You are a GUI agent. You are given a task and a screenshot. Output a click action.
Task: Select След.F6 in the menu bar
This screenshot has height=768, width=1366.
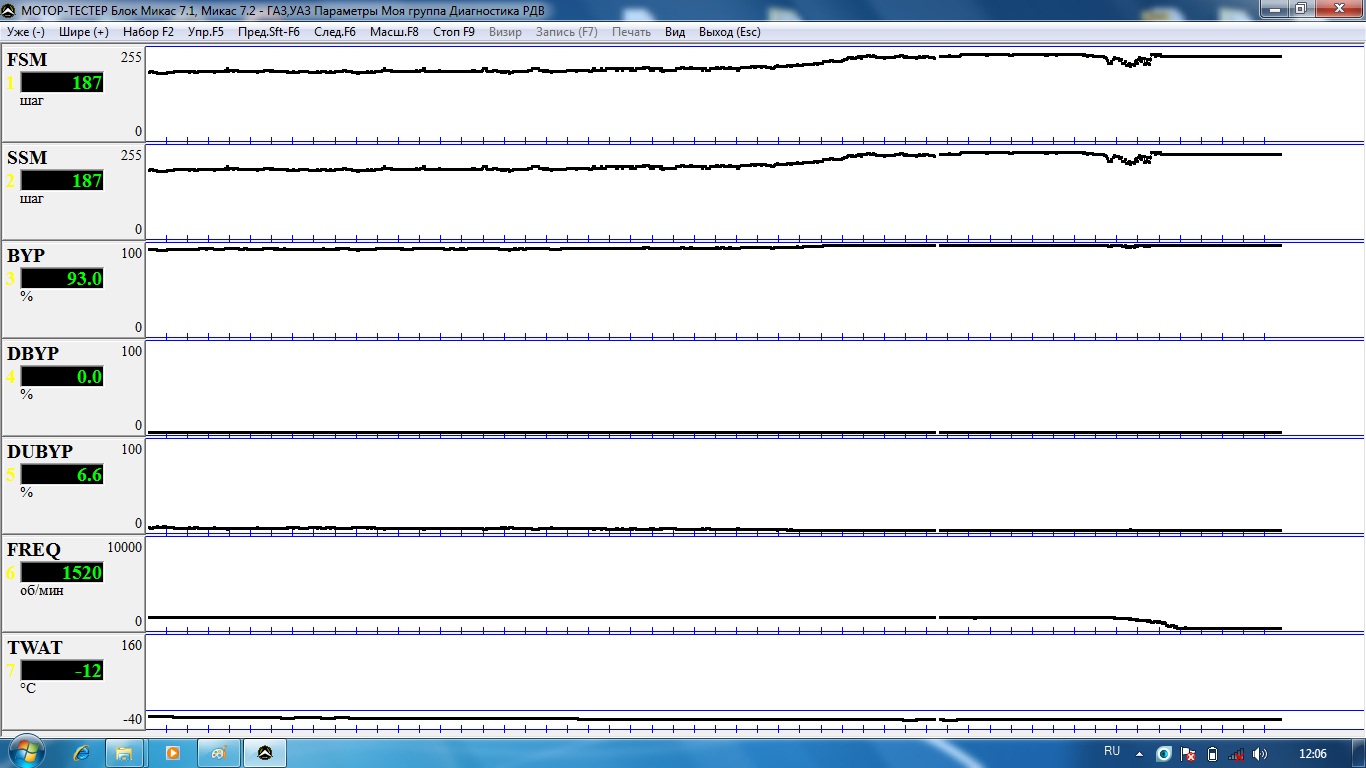[335, 32]
